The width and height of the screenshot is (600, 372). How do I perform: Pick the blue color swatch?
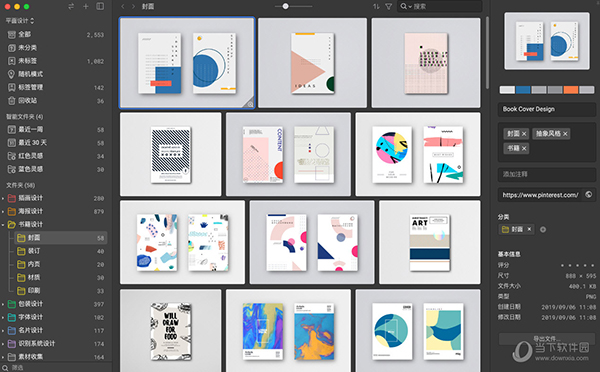pos(523,90)
